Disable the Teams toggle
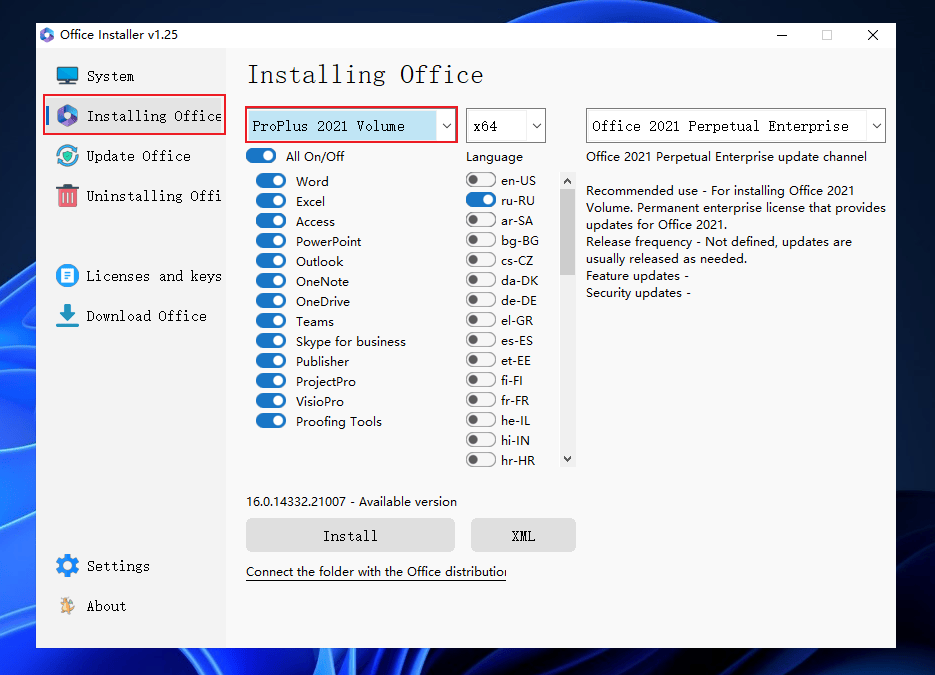Image resolution: width=935 pixels, height=675 pixels. point(271,321)
